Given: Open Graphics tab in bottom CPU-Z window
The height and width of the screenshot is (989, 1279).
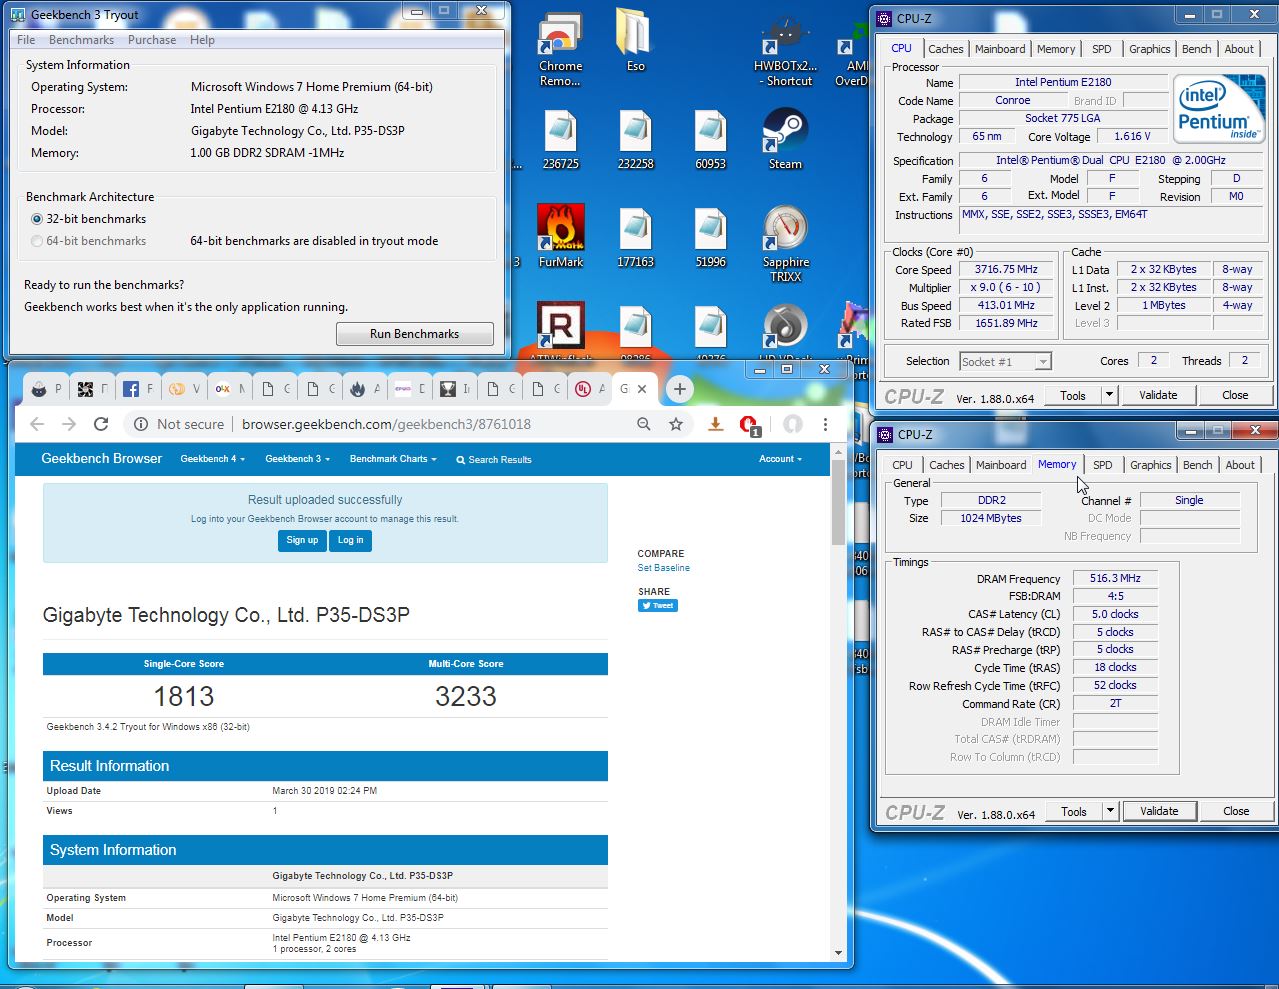Looking at the screenshot, I should [1150, 465].
